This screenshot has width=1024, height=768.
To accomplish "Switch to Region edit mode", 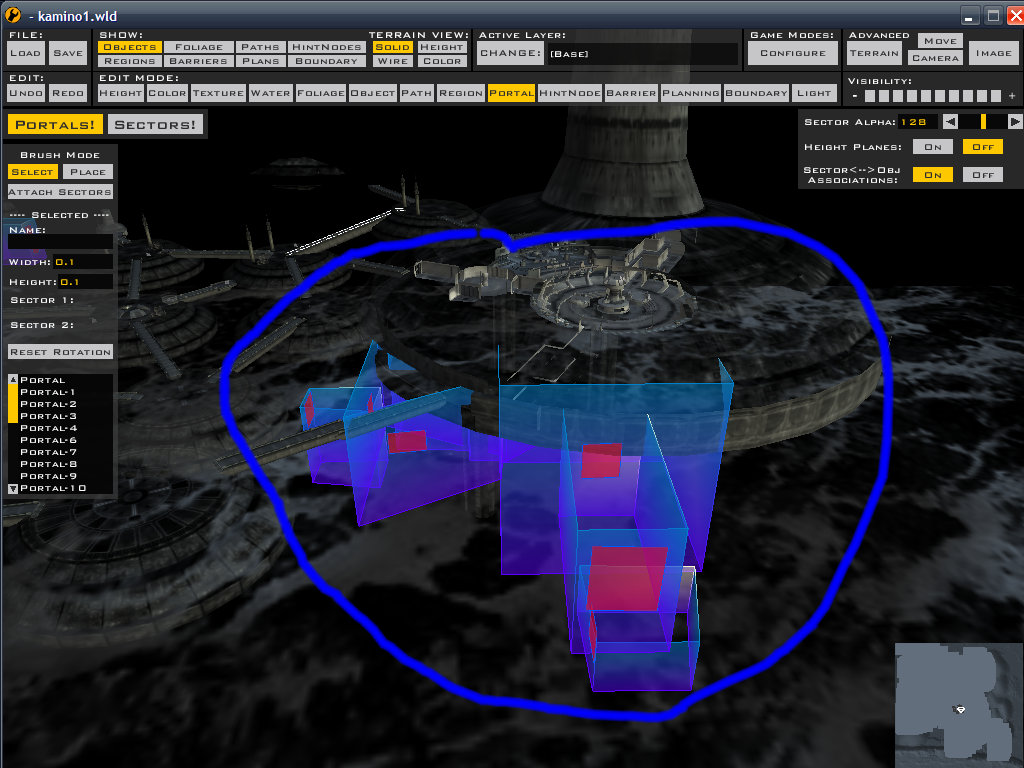I will click(461, 93).
